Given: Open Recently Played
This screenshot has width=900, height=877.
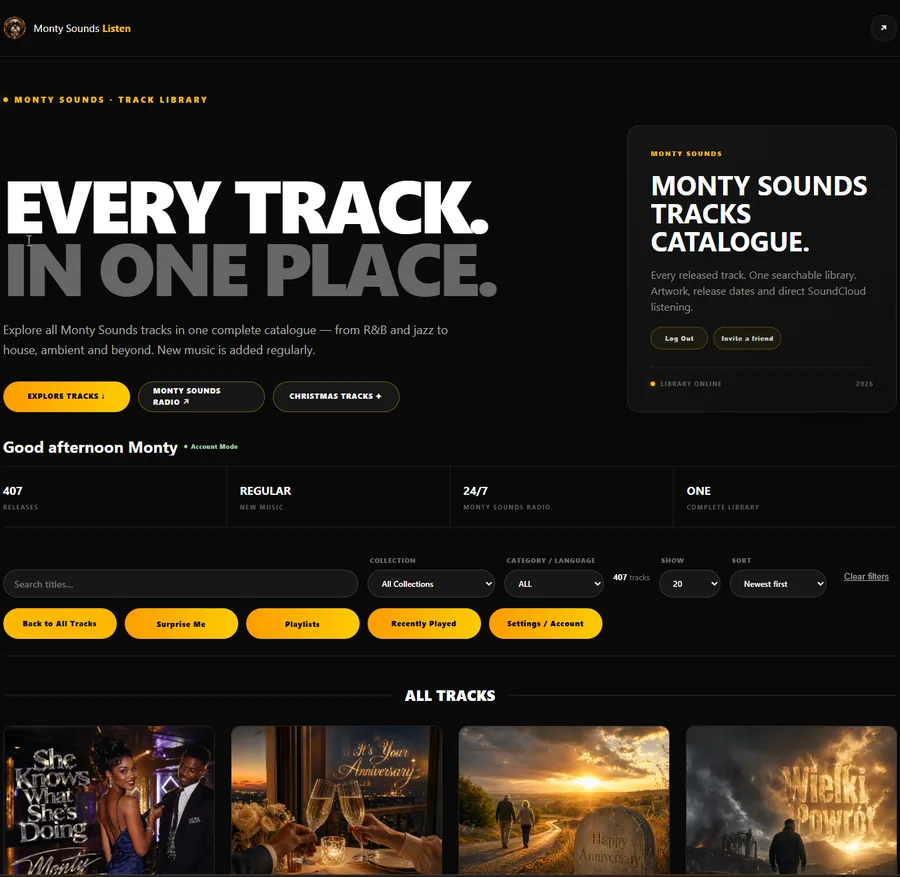Looking at the screenshot, I should tap(424, 624).
